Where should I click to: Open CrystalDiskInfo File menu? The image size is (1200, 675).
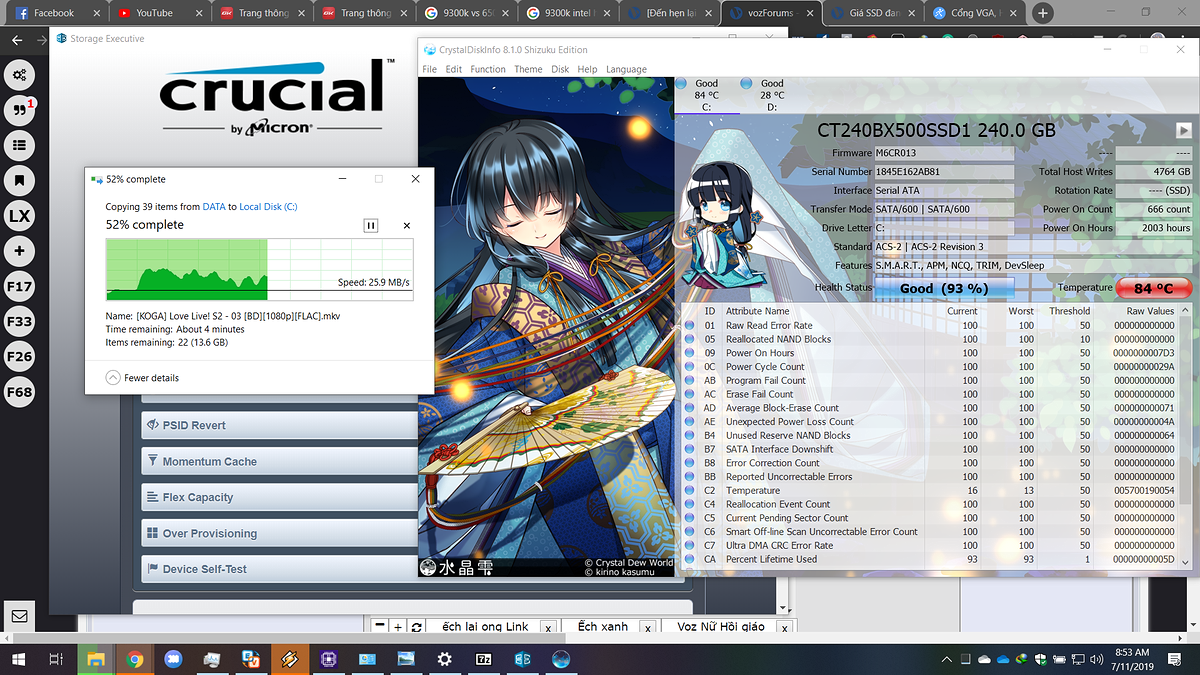click(430, 69)
